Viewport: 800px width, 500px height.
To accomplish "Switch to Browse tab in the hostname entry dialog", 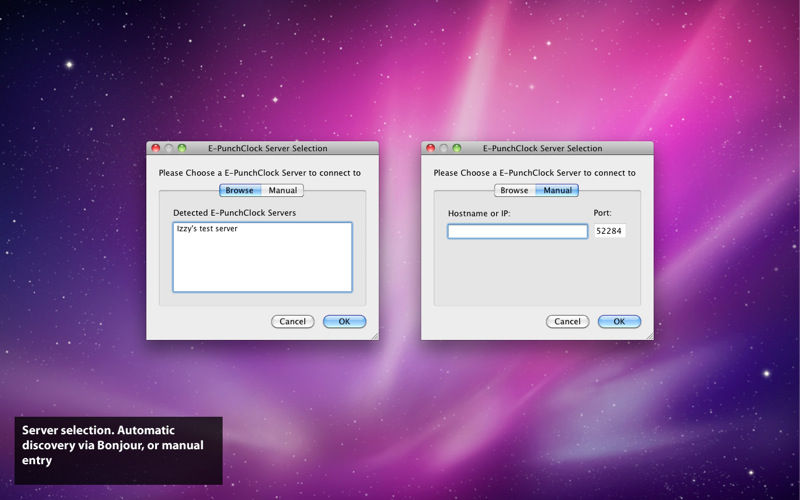I will 514,190.
